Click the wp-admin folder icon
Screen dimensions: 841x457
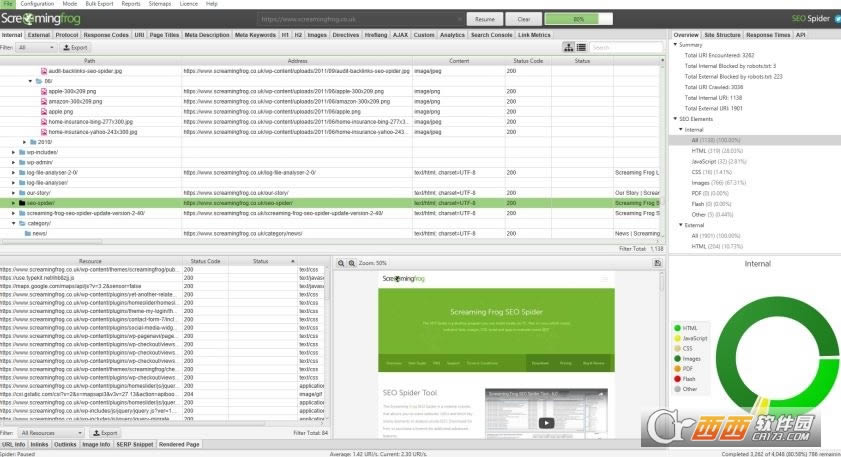22,163
